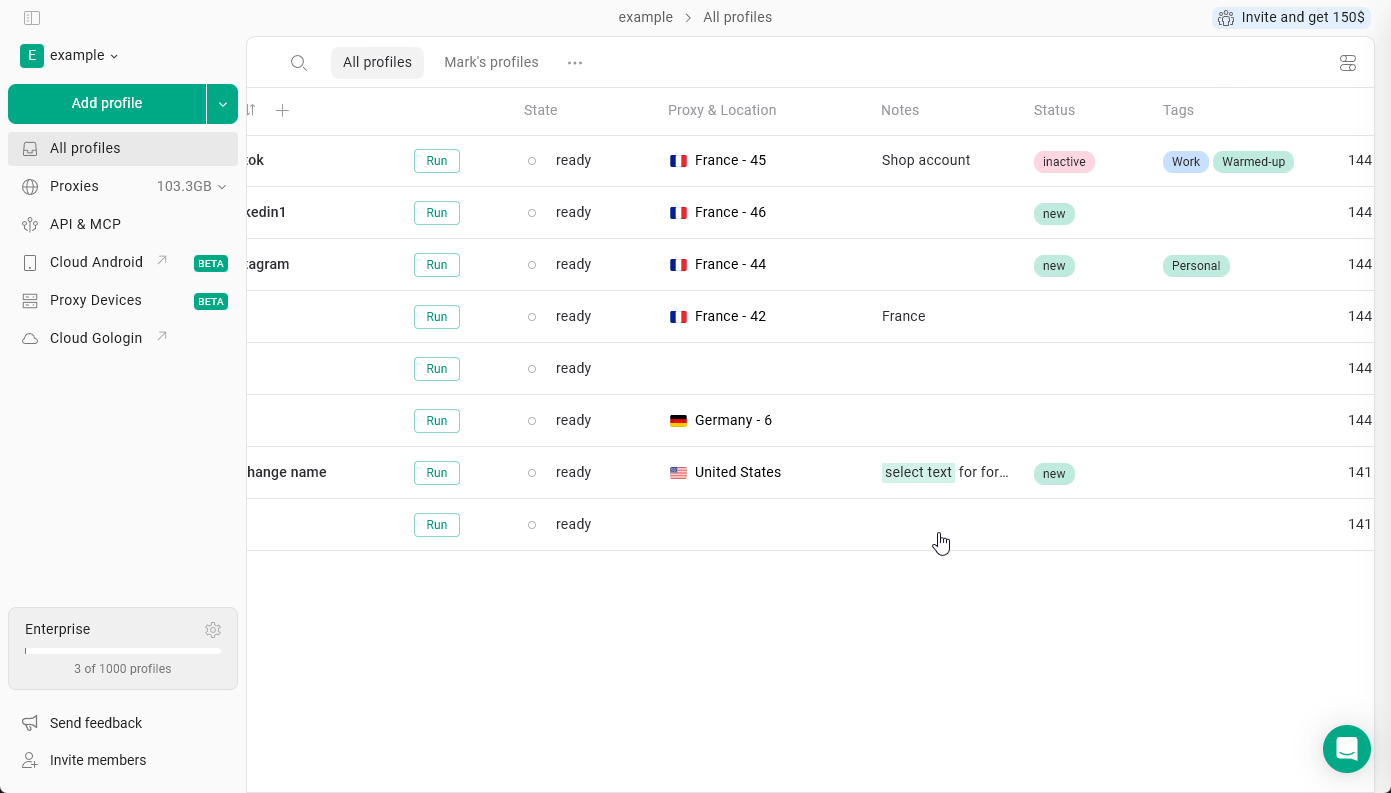Screen dimensions: 1391x793
Task: Run the Germany - 6 profile
Action: 437,421
